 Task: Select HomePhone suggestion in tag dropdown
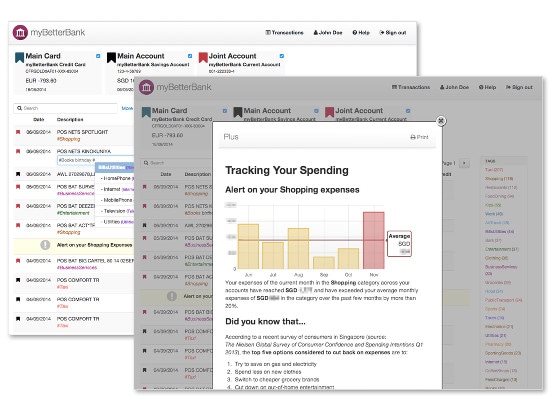[115, 178]
